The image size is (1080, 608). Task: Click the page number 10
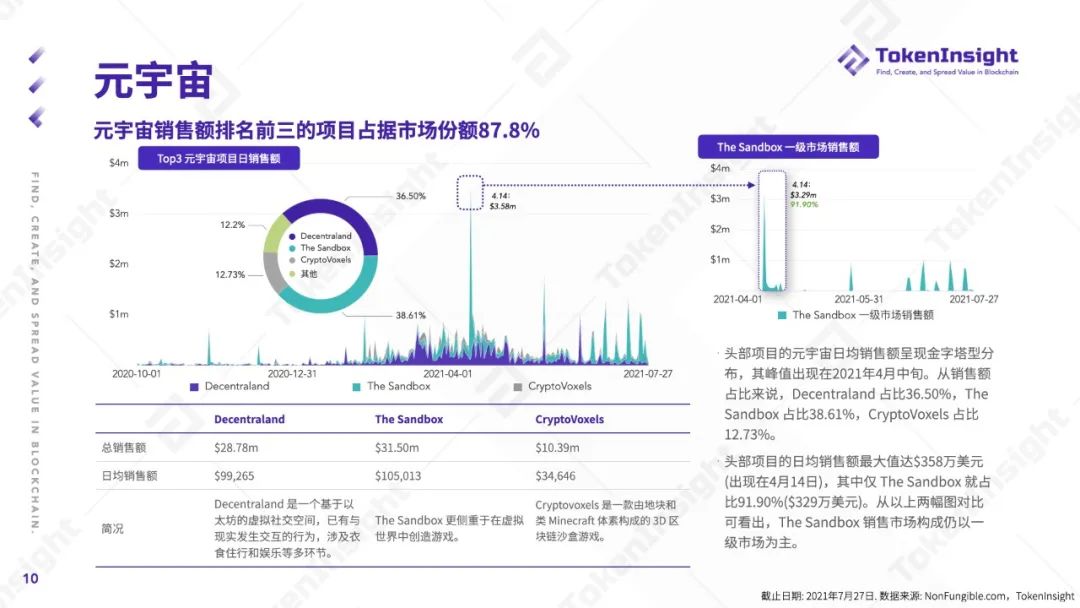tap(30, 578)
